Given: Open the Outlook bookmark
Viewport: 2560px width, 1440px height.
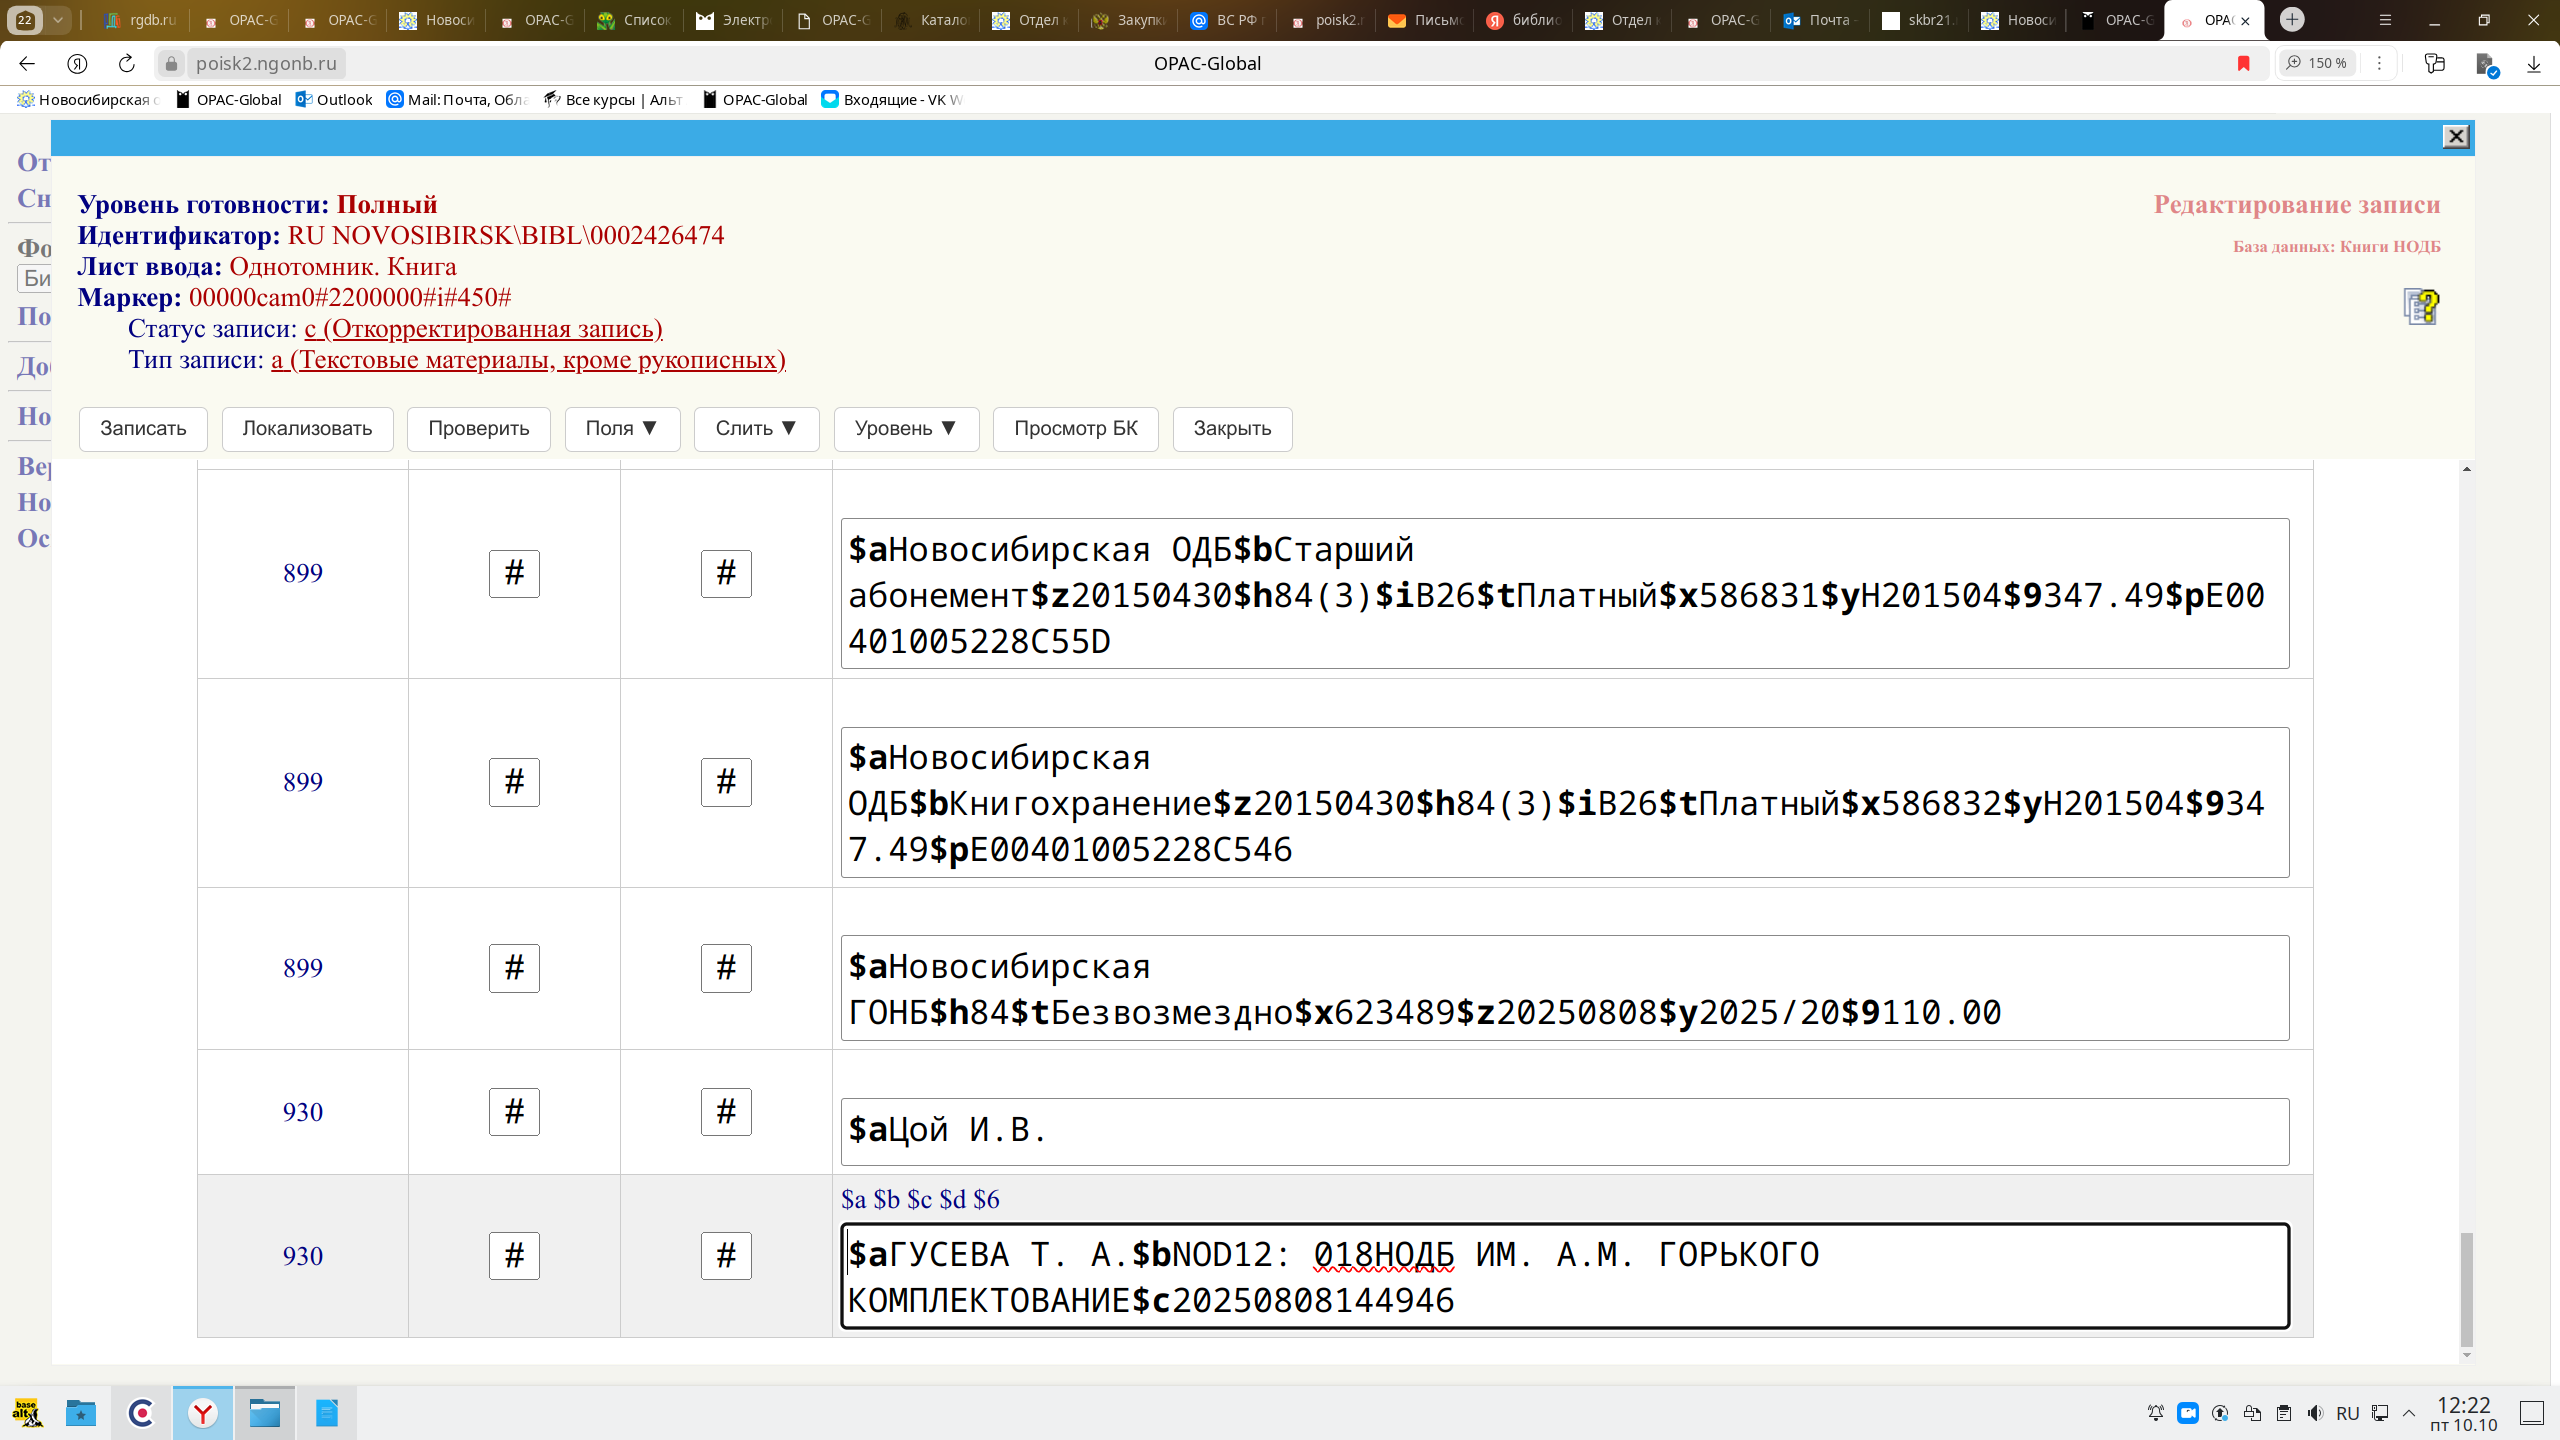Looking at the screenshot, I should (x=334, y=99).
